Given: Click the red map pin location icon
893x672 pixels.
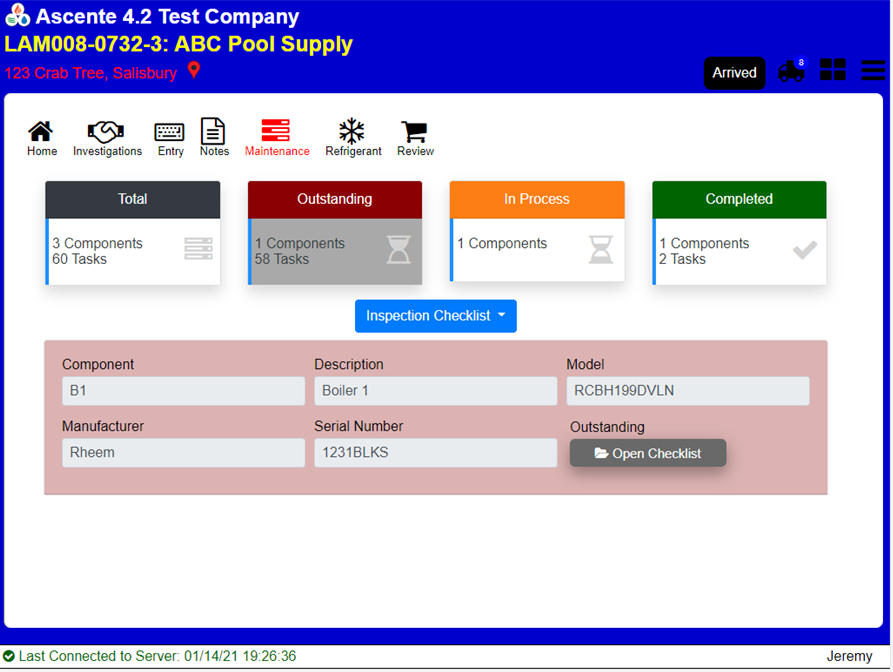Looking at the screenshot, I should [x=194, y=71].
